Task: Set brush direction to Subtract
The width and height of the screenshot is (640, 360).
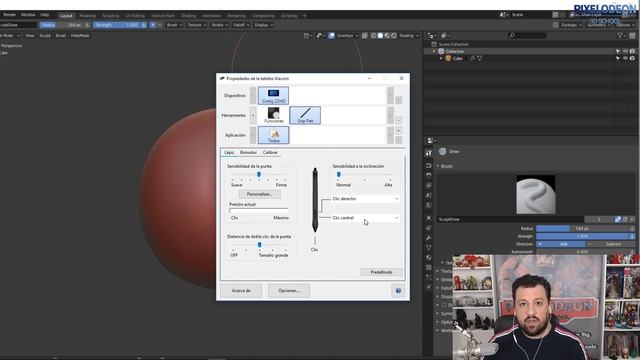Action: [x=610, y=244]
